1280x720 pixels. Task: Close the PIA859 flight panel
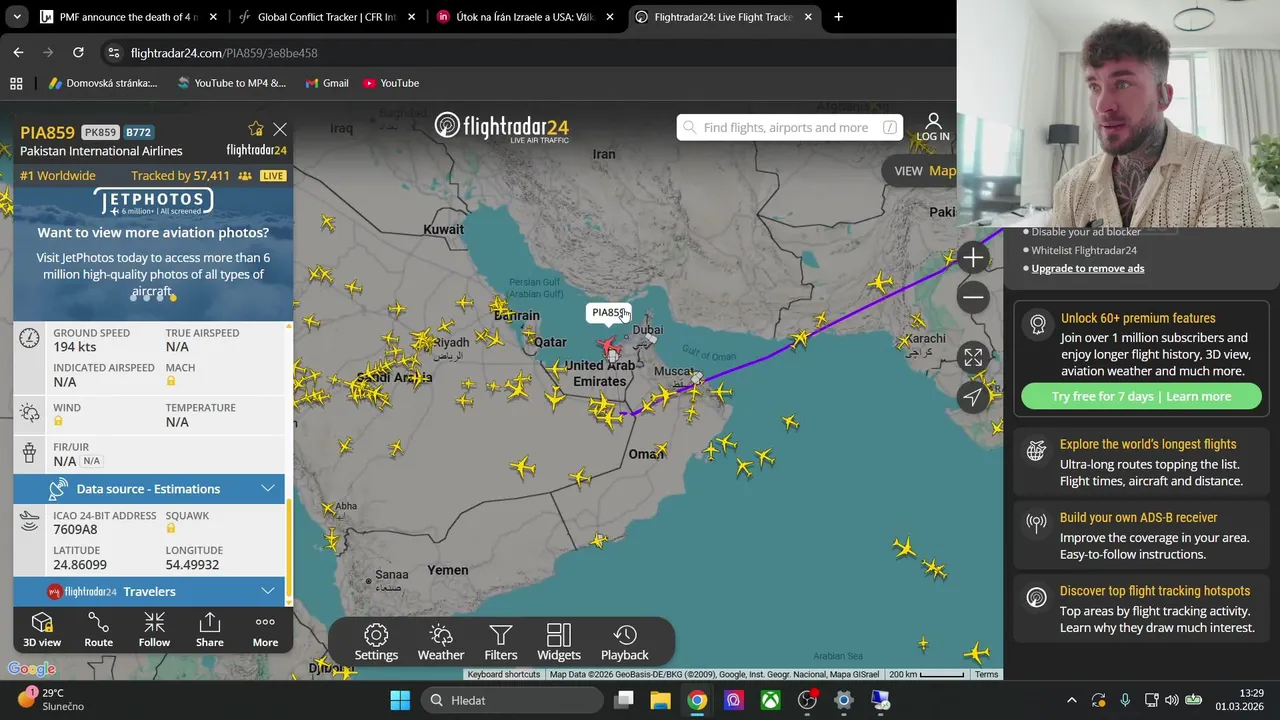click(280, 129)
